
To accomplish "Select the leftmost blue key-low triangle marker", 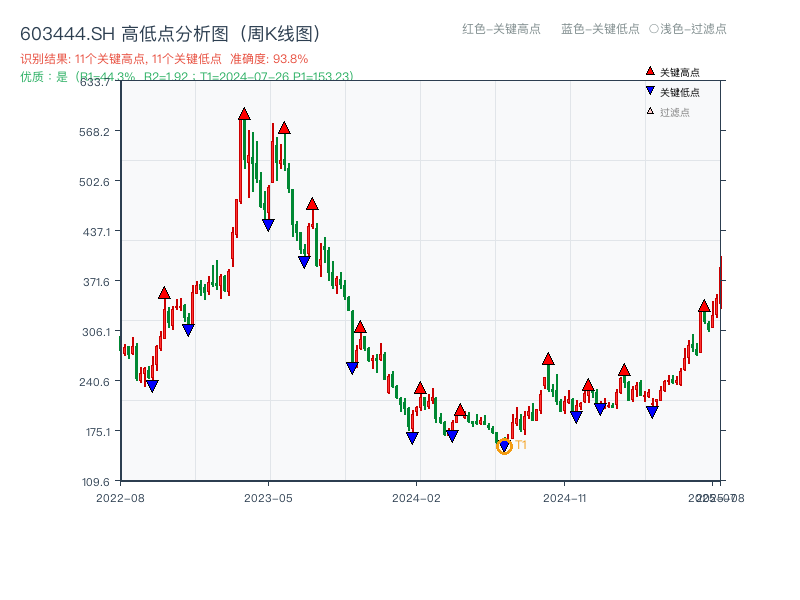I will point(150,386).
